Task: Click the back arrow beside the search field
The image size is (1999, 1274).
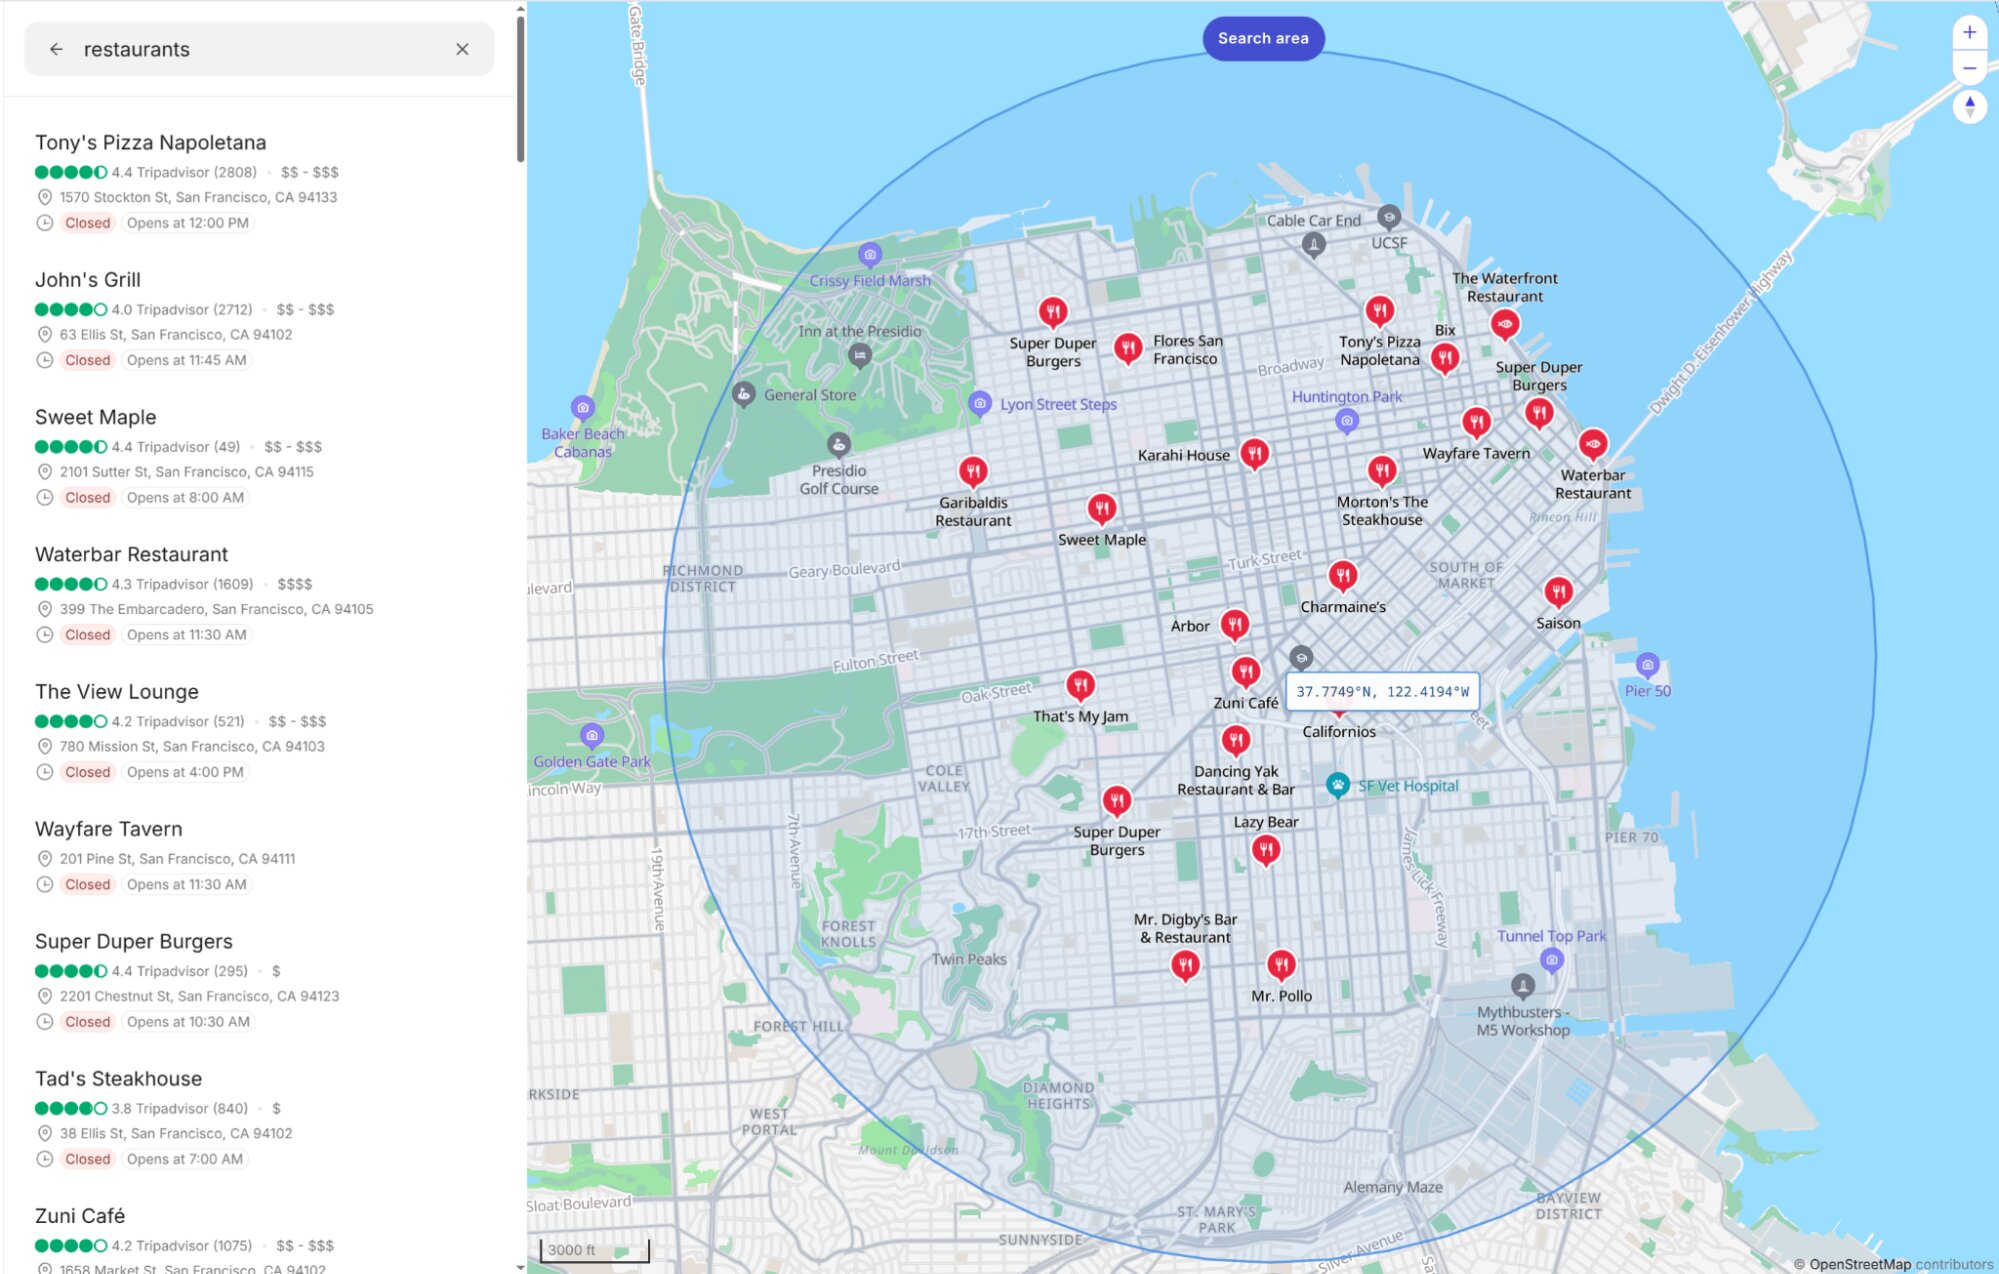Action: (56, 49)
